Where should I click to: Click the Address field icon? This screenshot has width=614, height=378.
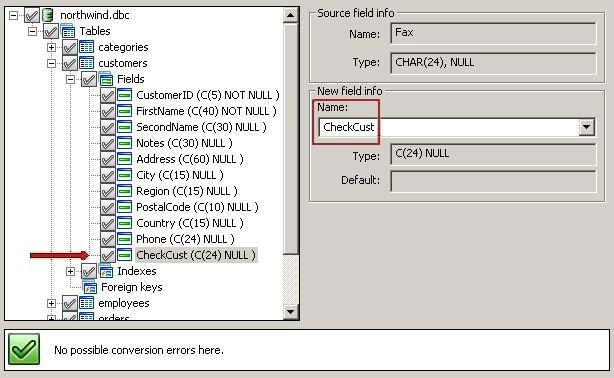point(125,159)
